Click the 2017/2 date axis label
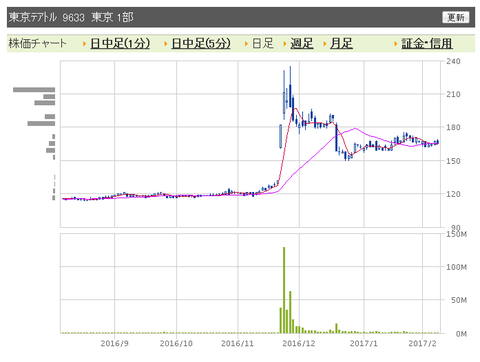 pyautogui.click(x=422, y=343)
